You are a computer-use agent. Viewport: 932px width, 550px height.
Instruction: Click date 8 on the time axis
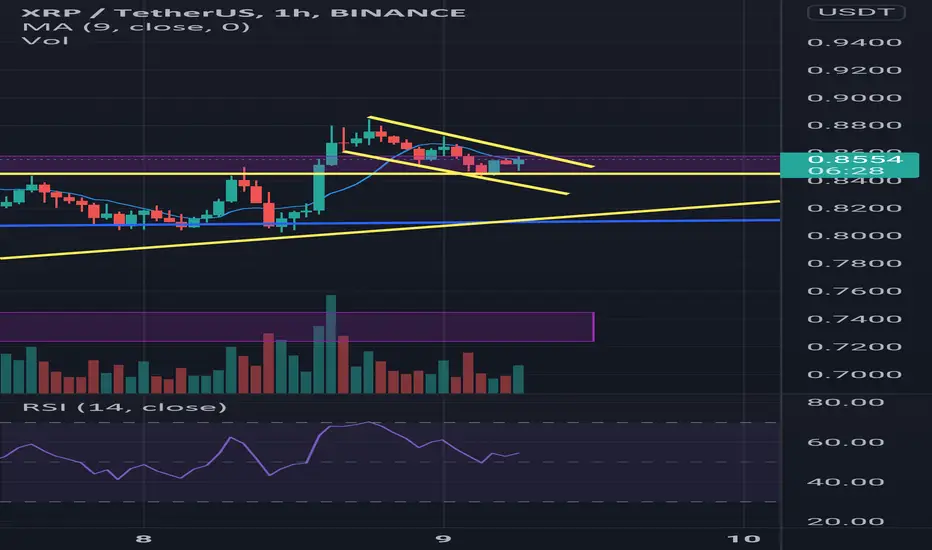[x=143, y=539]
